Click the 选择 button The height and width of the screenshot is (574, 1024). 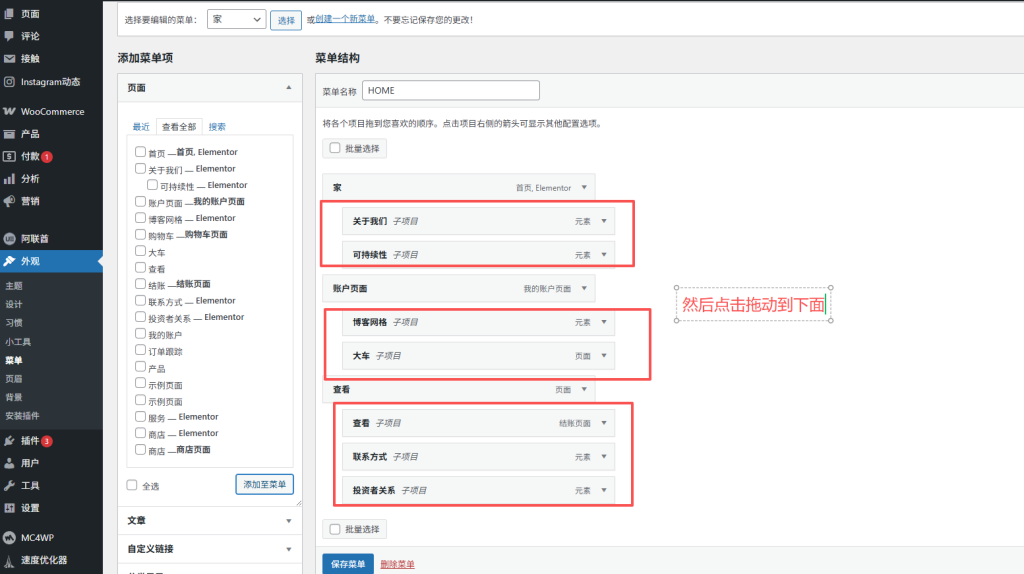coord(286,20)
